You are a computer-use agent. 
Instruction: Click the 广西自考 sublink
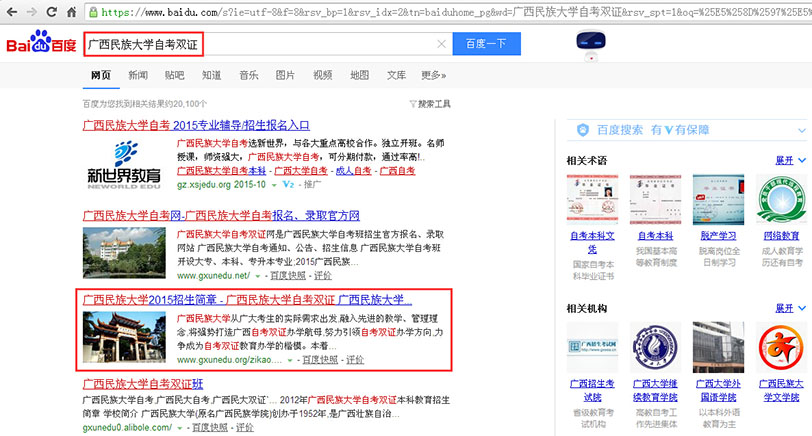[398, 171]
